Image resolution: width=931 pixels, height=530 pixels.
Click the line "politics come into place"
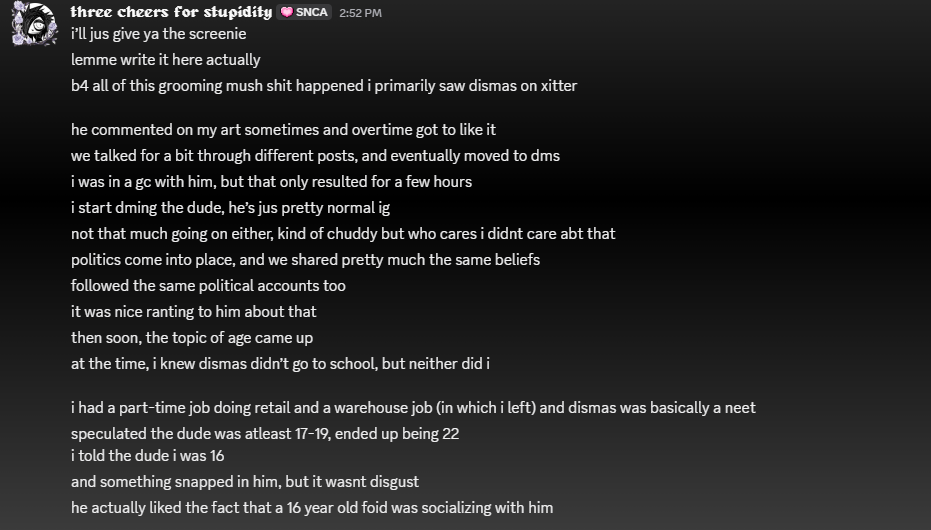305,260
